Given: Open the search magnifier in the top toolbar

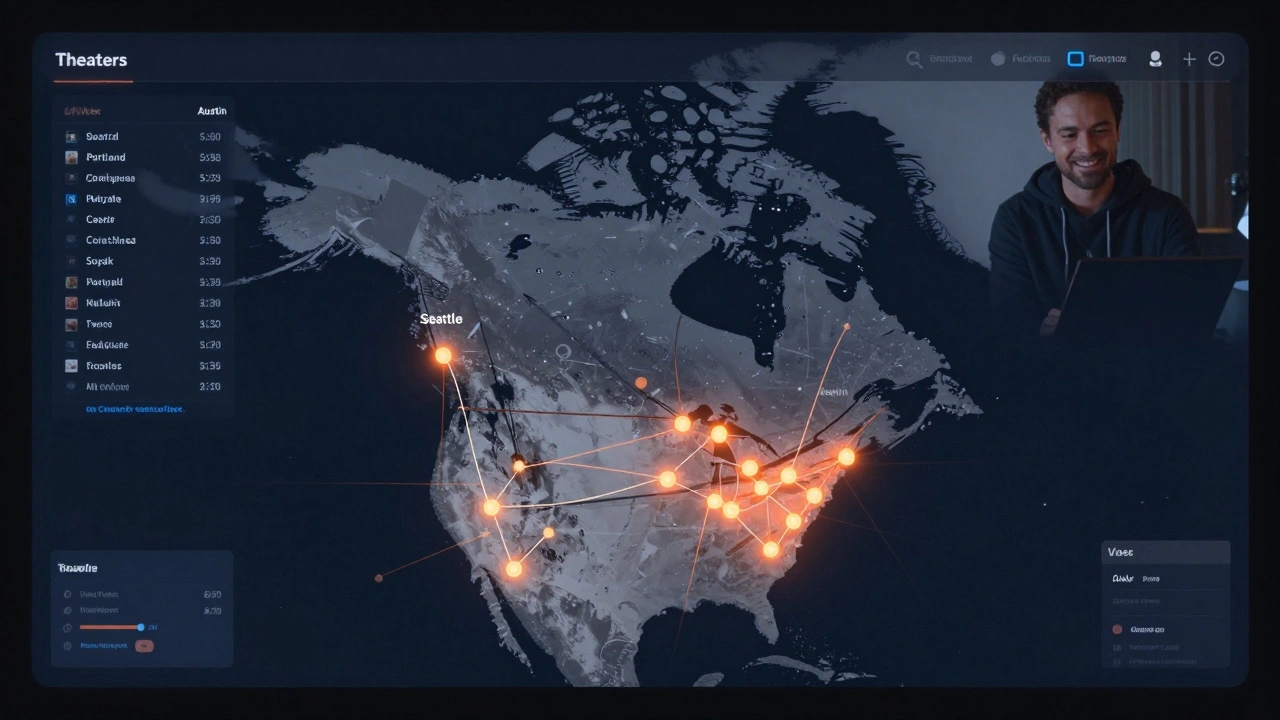Looking at the screenshot, I should pos(914,59).
